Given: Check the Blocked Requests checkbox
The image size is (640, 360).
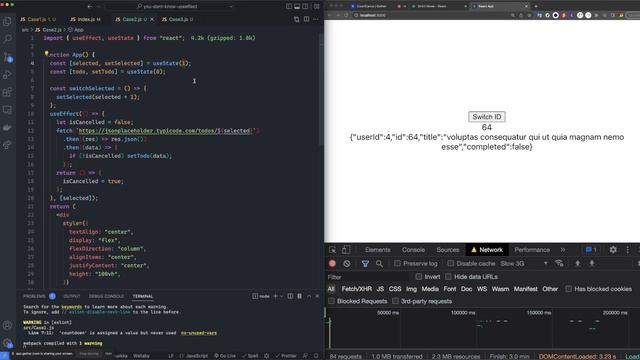Looking at the screenshot, I should point(331,301).
